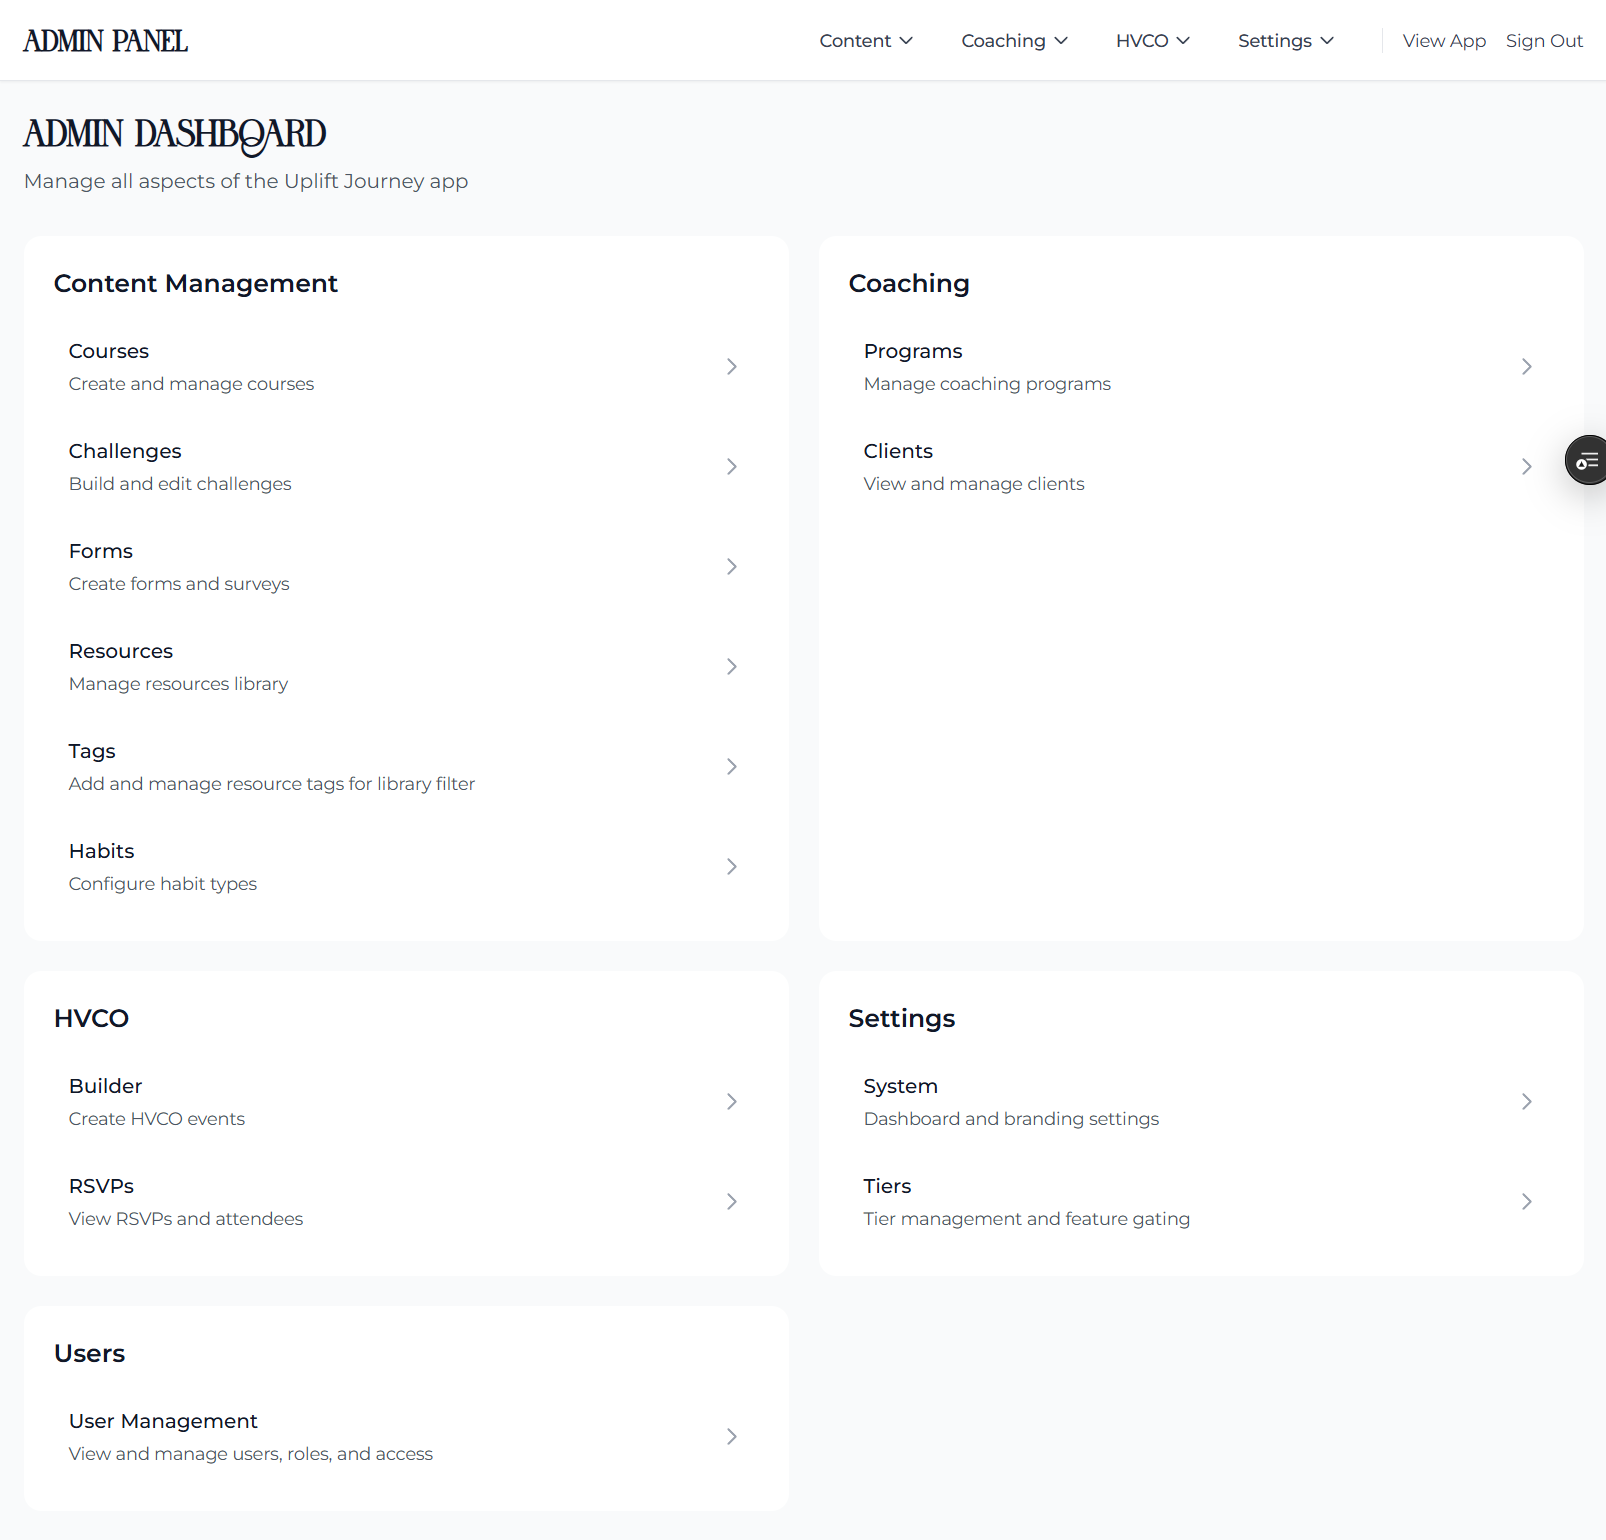Click chevron arrow on Programs row
Viewport: 1606px width, 1540px height.
point(1527,367)
